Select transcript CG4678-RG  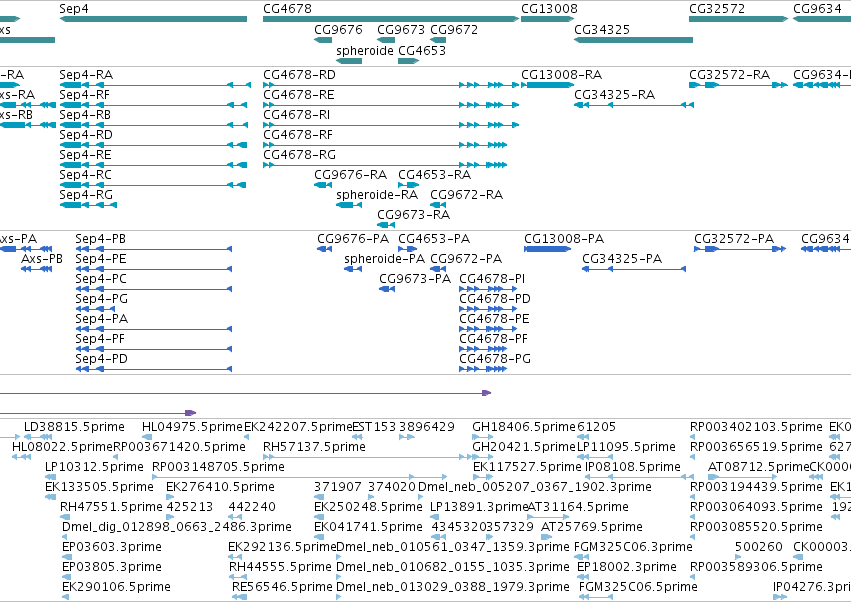coord(300,155)
